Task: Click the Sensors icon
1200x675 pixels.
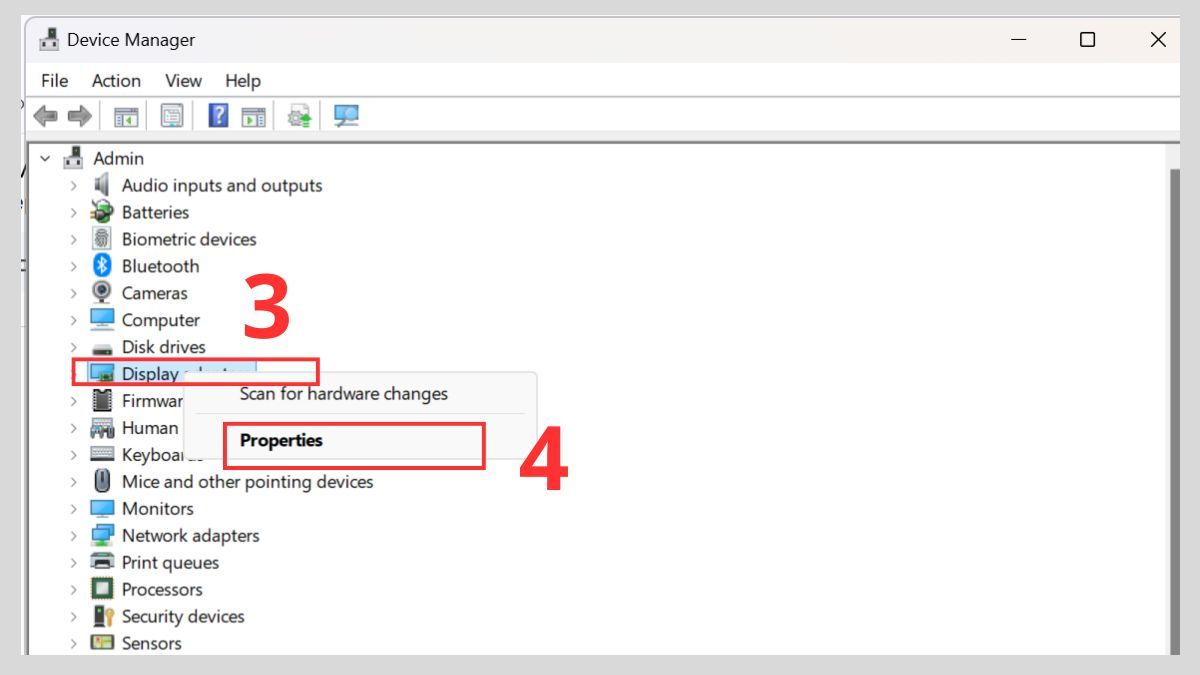Action: coord(102,643)
